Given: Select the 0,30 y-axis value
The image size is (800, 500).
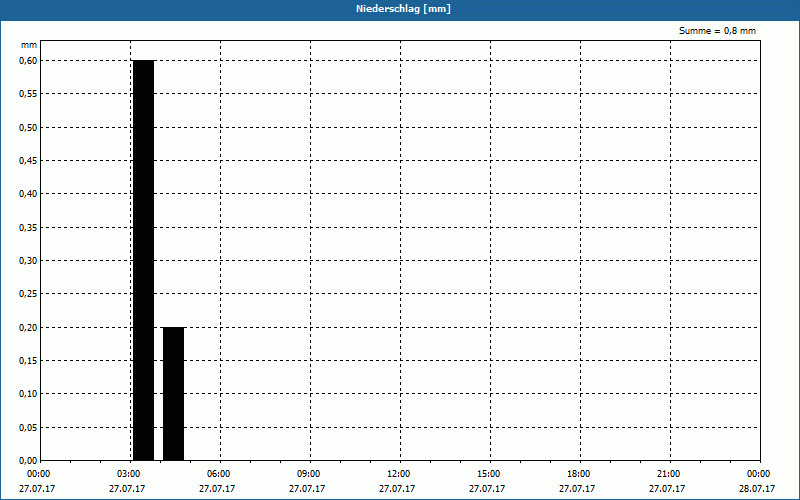Looking at the screenshot, I should click(x=28, y=260).
